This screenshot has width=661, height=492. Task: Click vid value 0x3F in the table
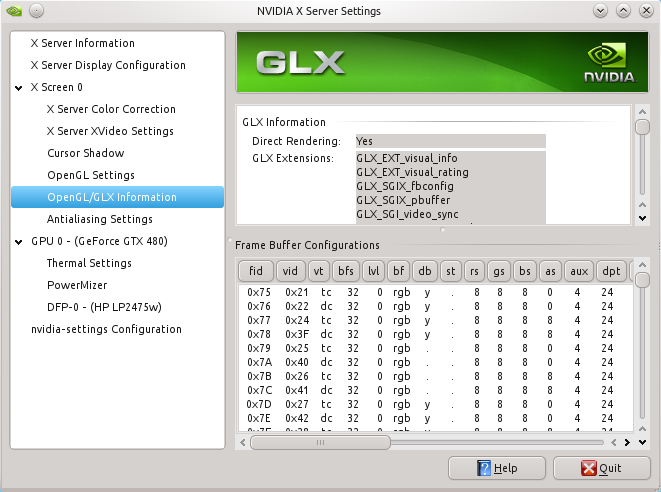coord(297,334)
